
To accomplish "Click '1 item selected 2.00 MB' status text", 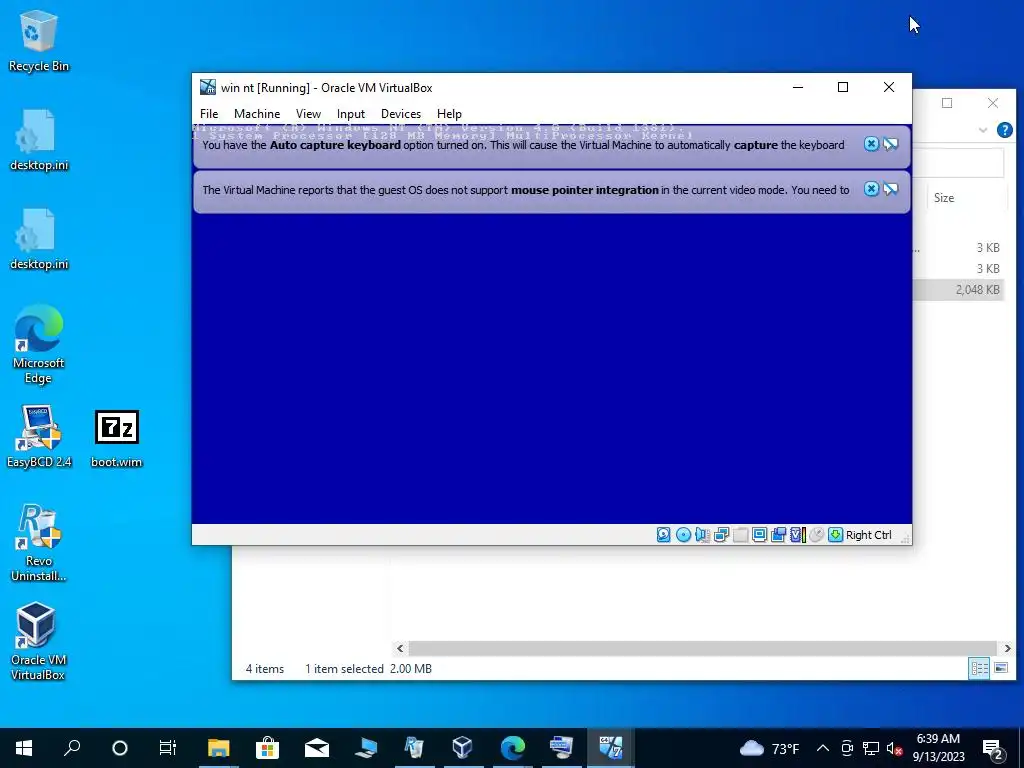I will click(x=368, y=669).
